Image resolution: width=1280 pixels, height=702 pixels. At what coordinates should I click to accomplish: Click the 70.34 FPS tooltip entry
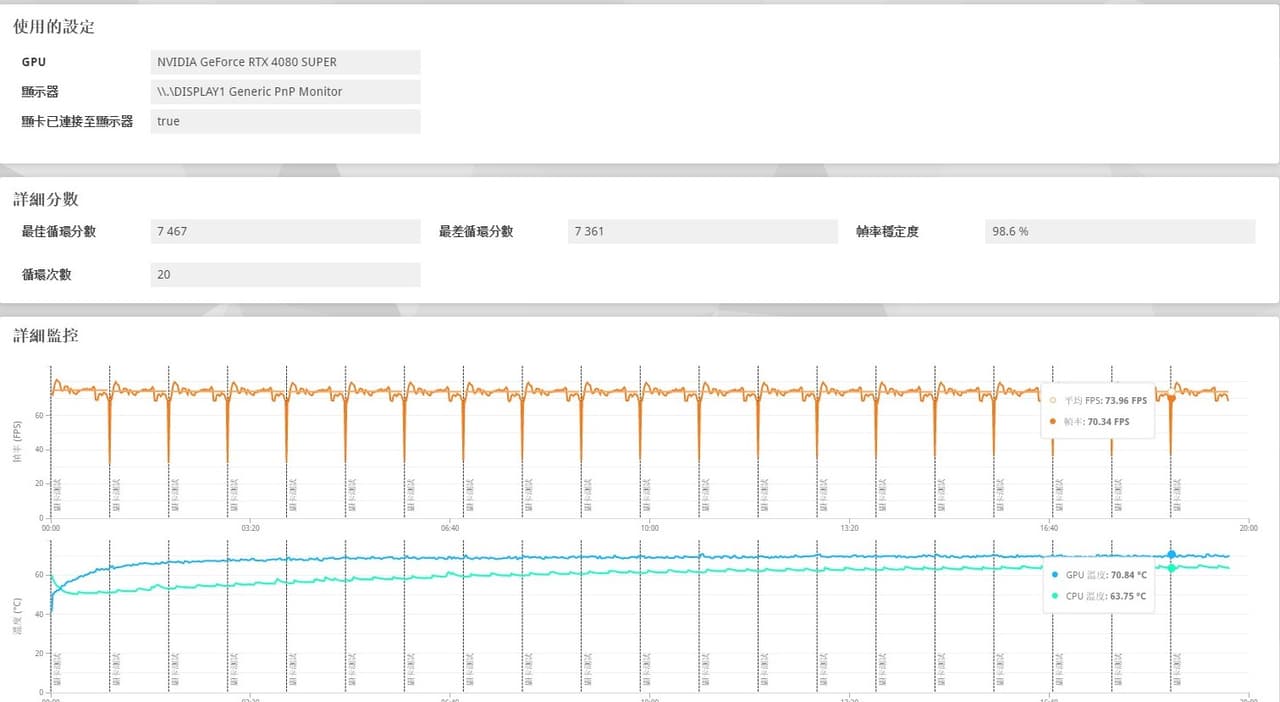click(1096, 422)
